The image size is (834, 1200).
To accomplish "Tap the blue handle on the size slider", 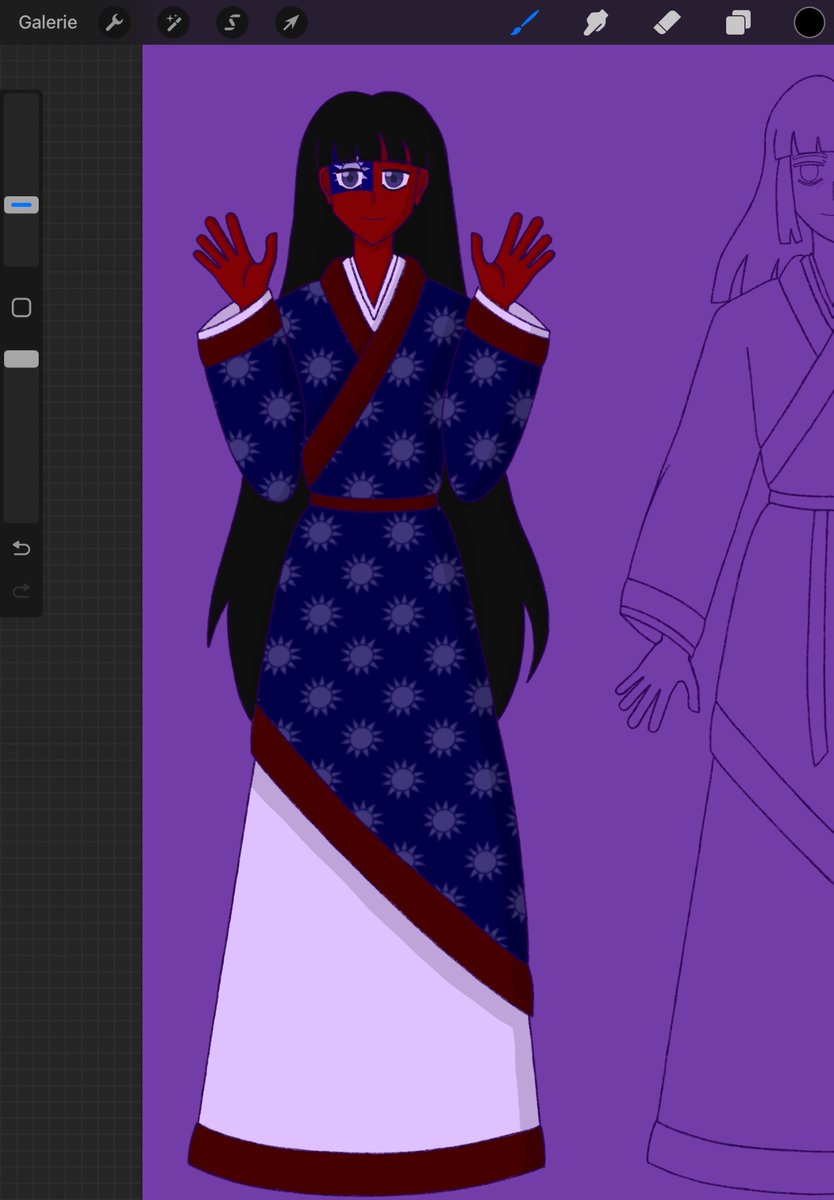I will 21,204.
